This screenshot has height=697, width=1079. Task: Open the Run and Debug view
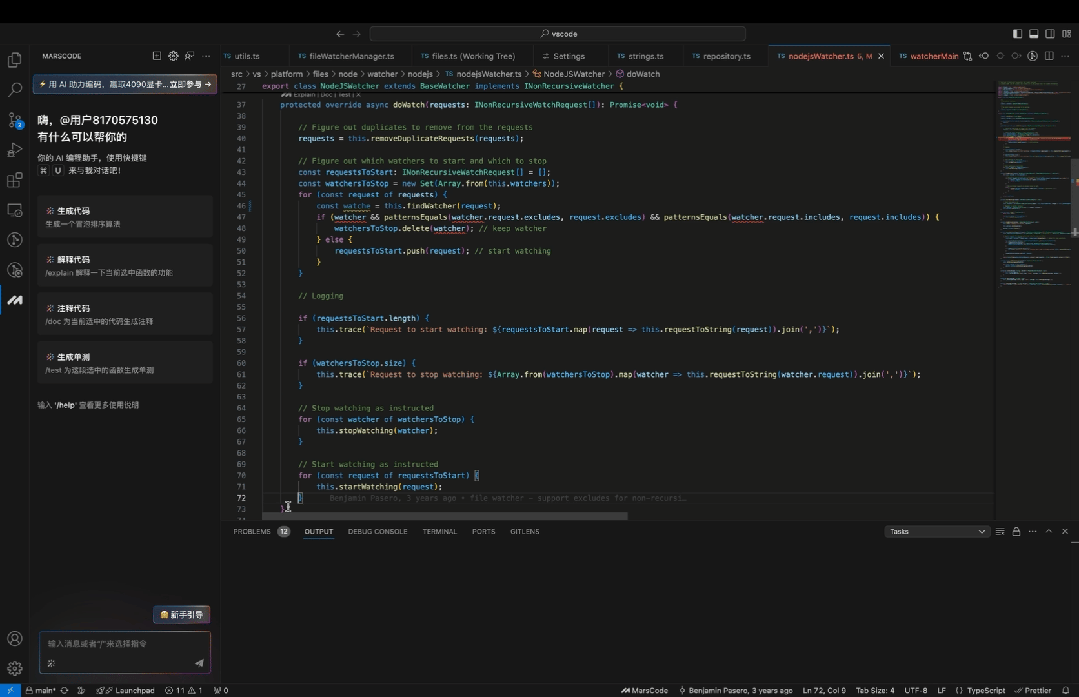[x=14, y=150]
